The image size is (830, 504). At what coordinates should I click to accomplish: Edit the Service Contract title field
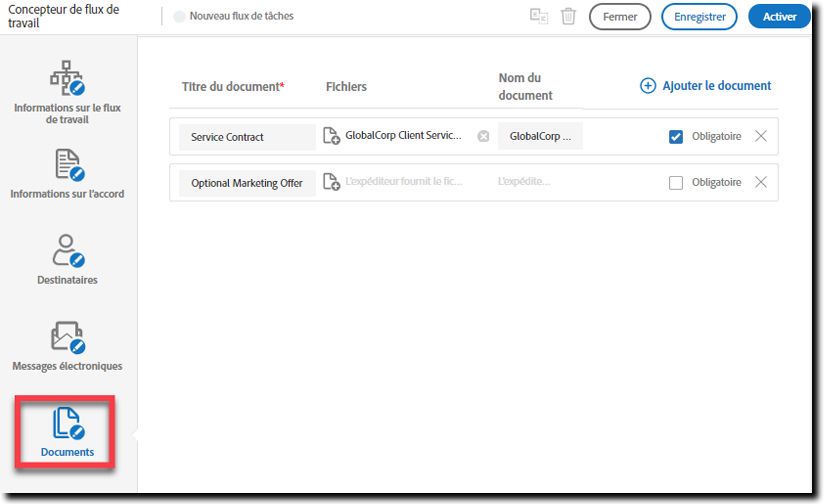[247, 137]
